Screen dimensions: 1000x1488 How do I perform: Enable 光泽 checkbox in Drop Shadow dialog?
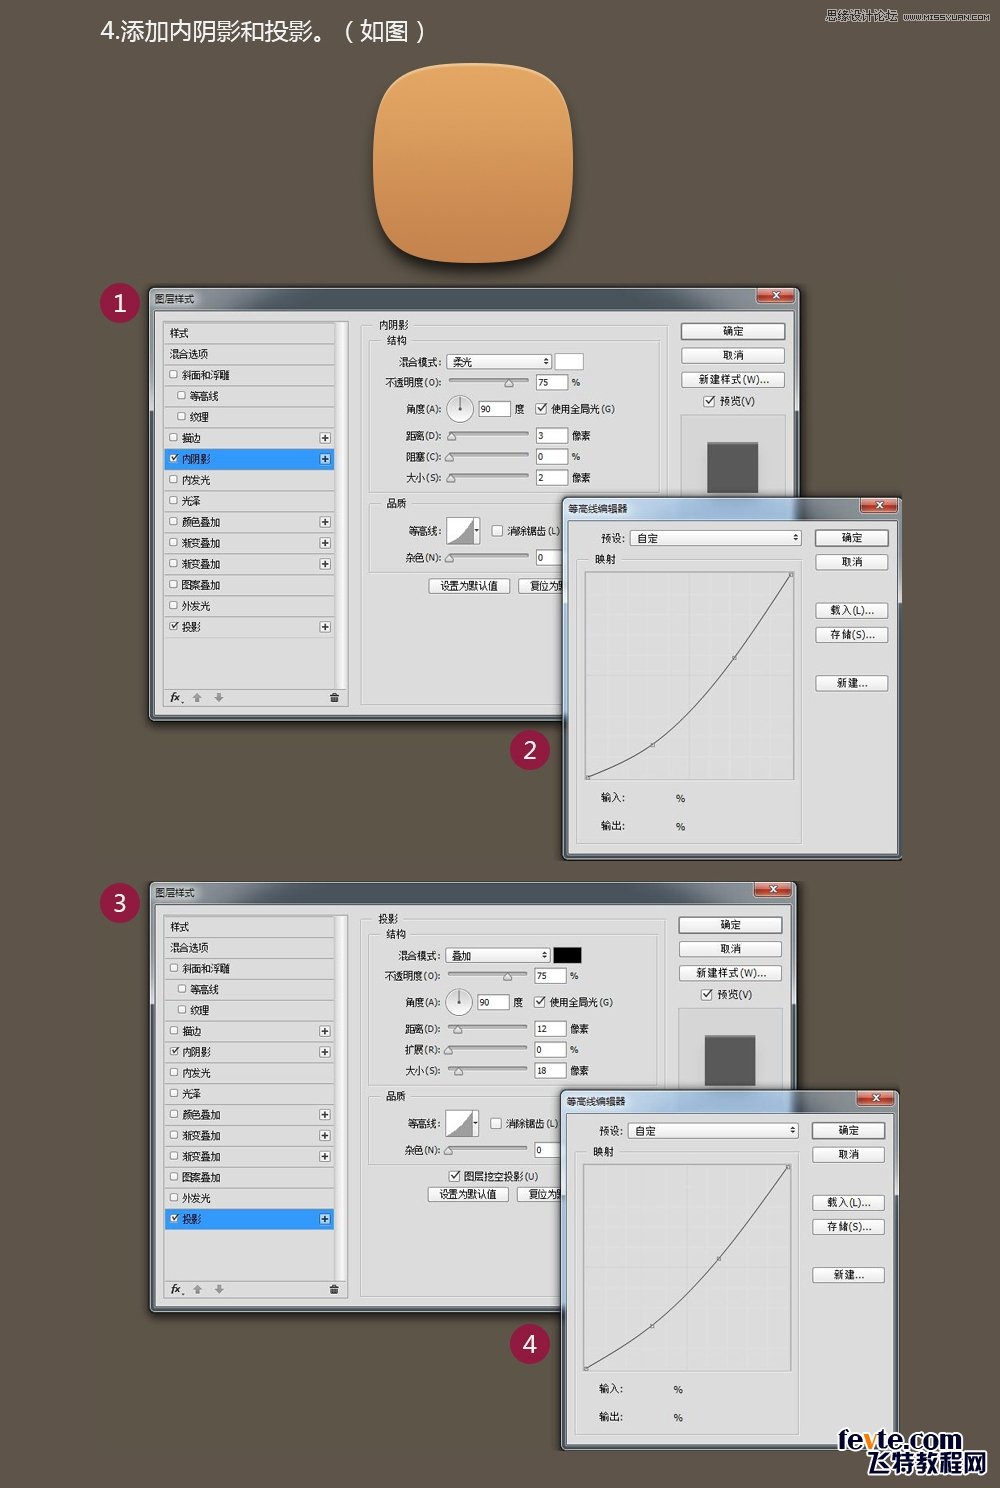(174, 1093)
